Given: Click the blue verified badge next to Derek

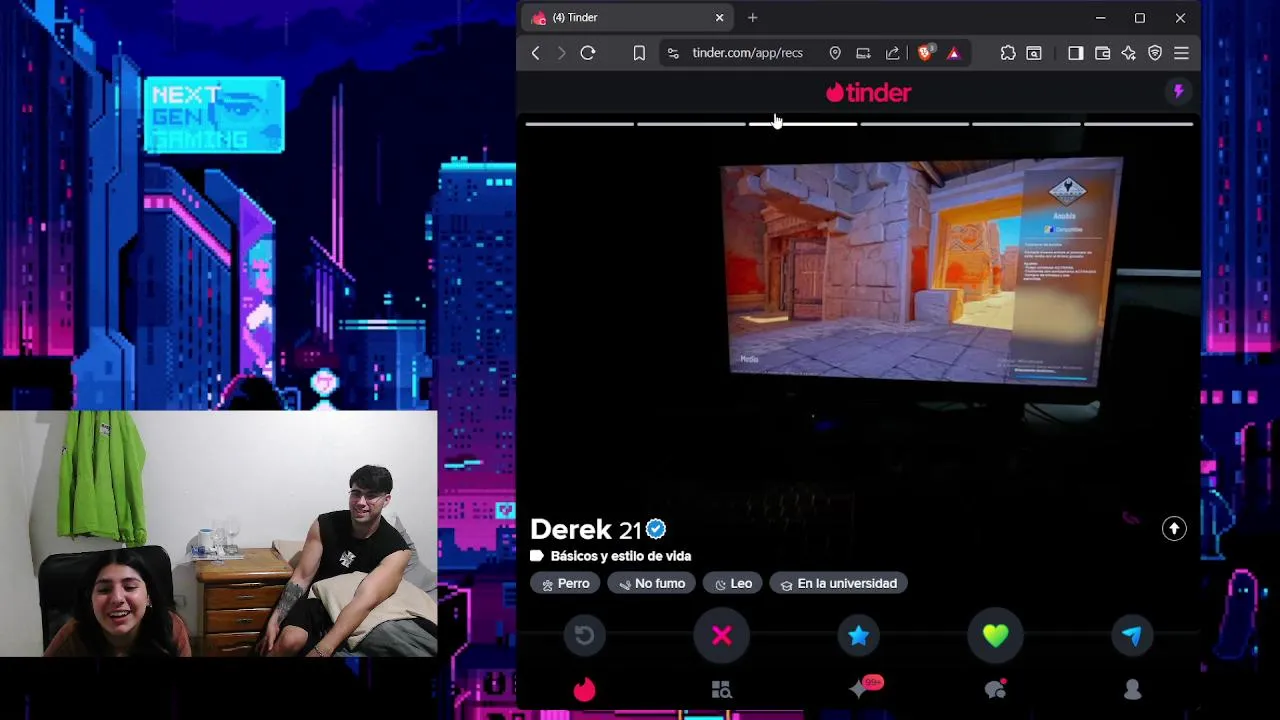Looking at the screenshot, I should [656, 529].
